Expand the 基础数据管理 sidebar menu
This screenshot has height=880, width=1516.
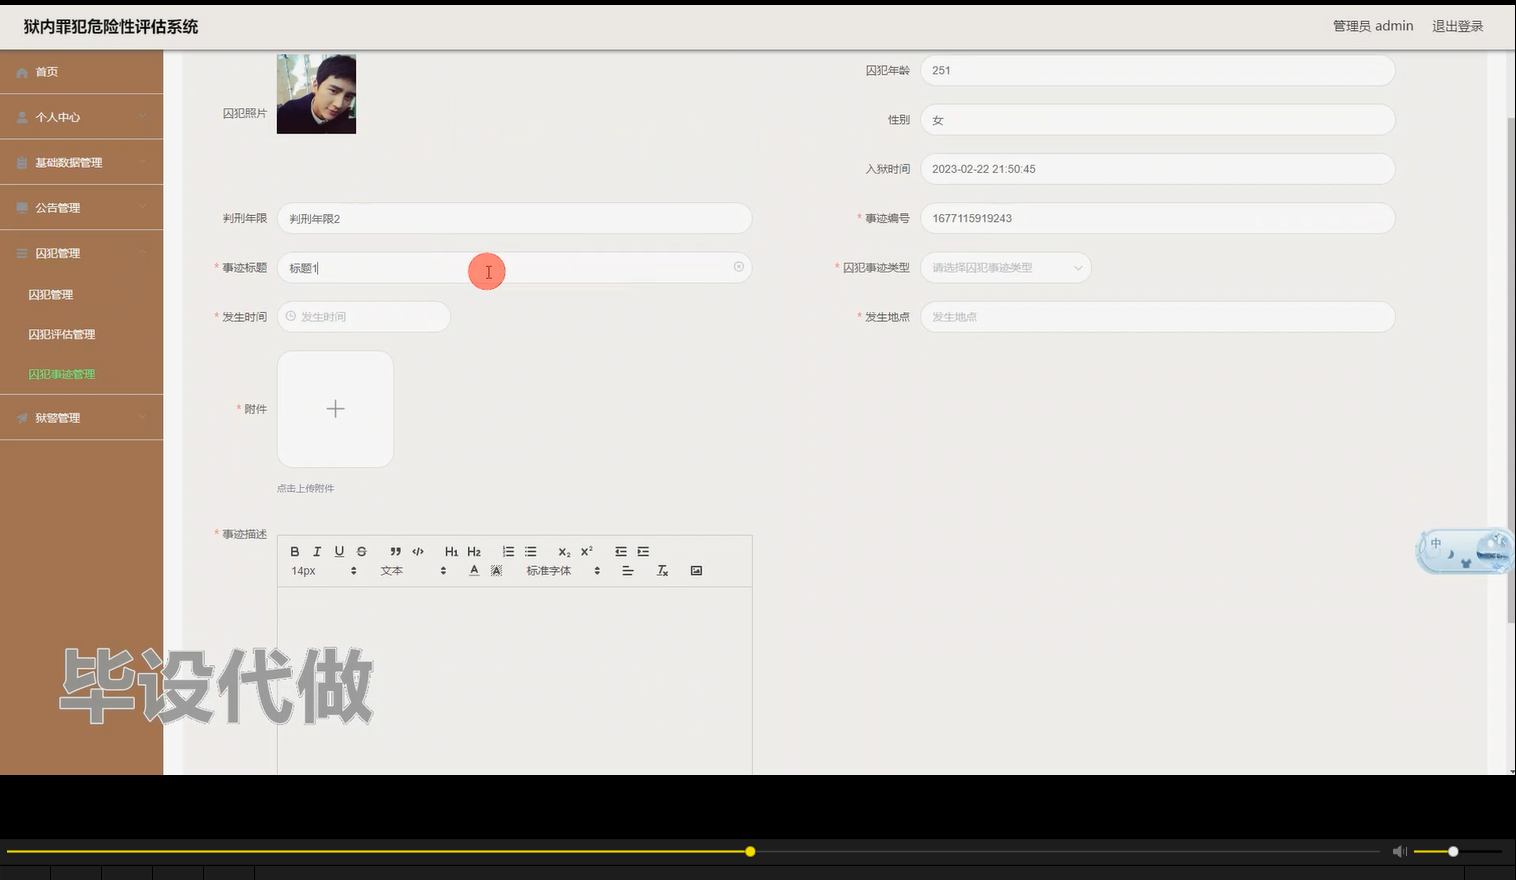pyautogui.click(x=81, y=162)
